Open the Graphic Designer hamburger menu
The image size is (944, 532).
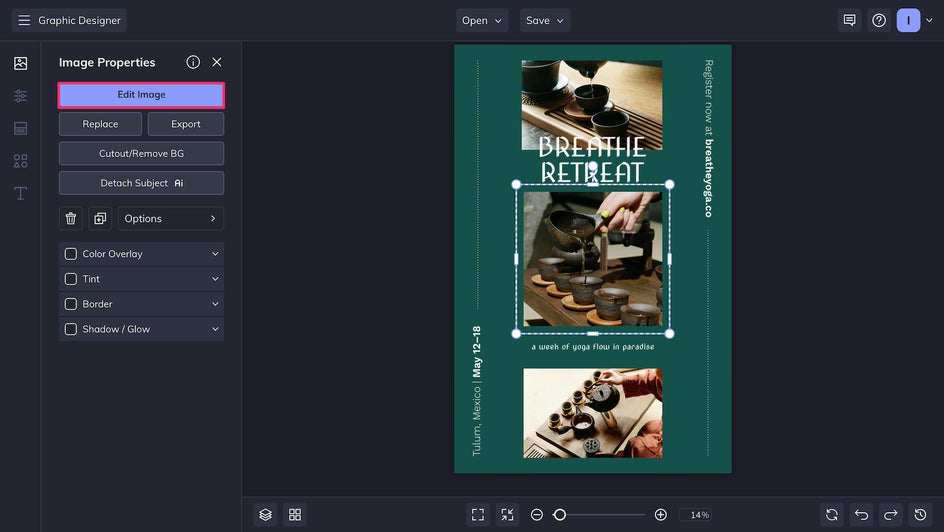24,20
